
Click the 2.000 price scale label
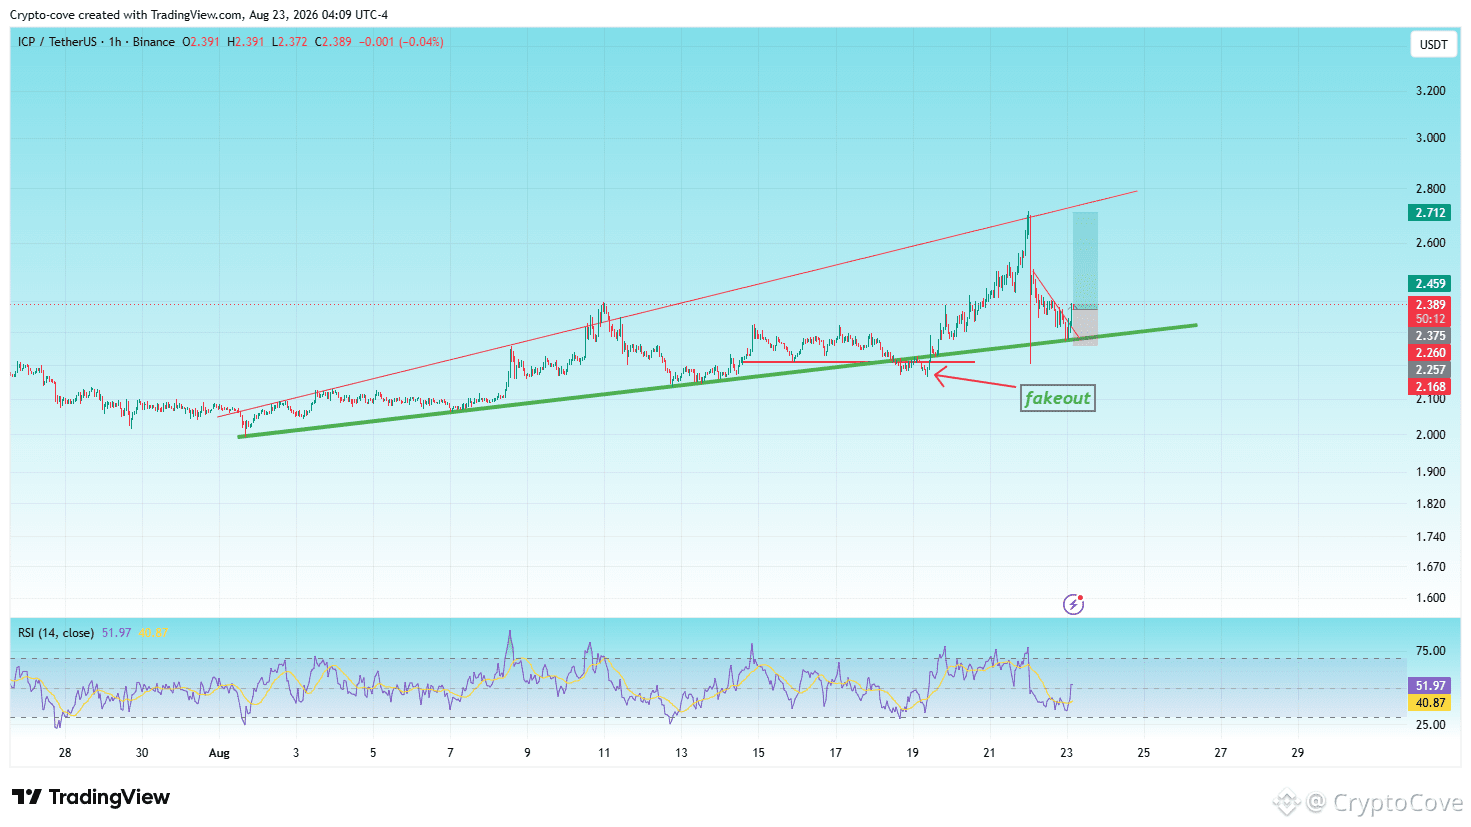point(1431,435)
